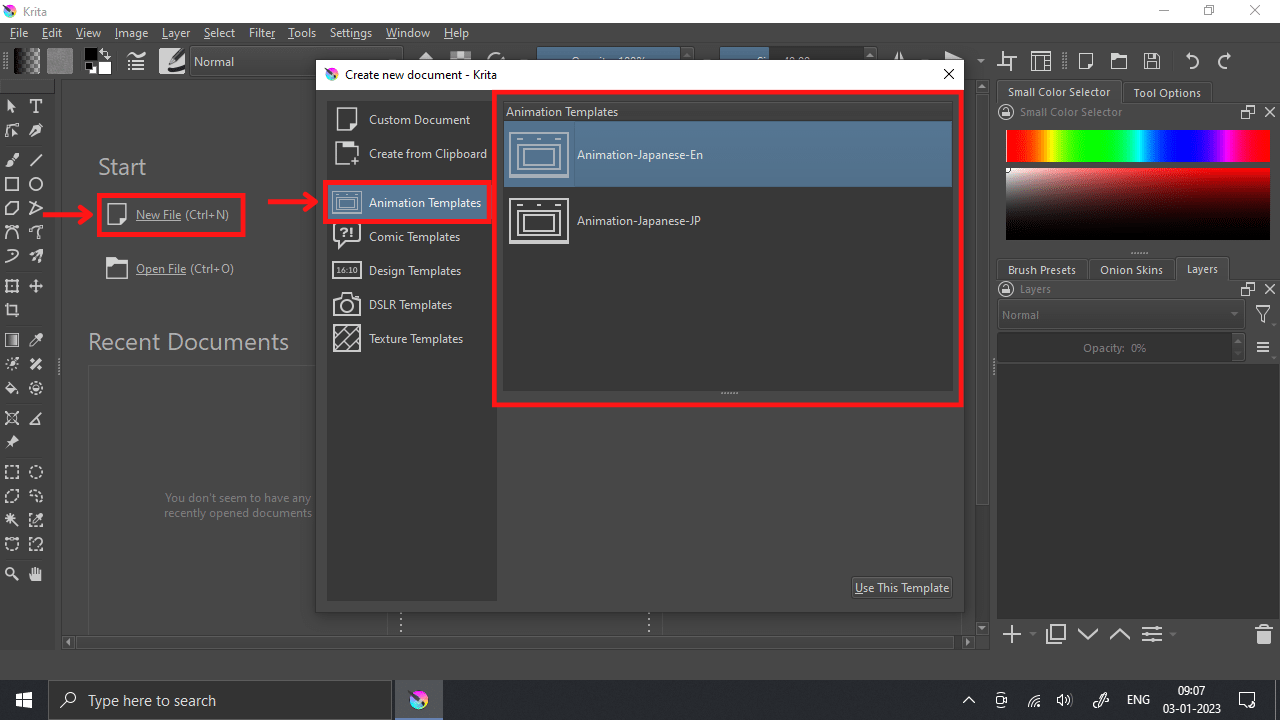Image resolution: width=1280 pixels, height=720 pixels.
Task: Select the Rectangle shape tool
Action: 12,184
